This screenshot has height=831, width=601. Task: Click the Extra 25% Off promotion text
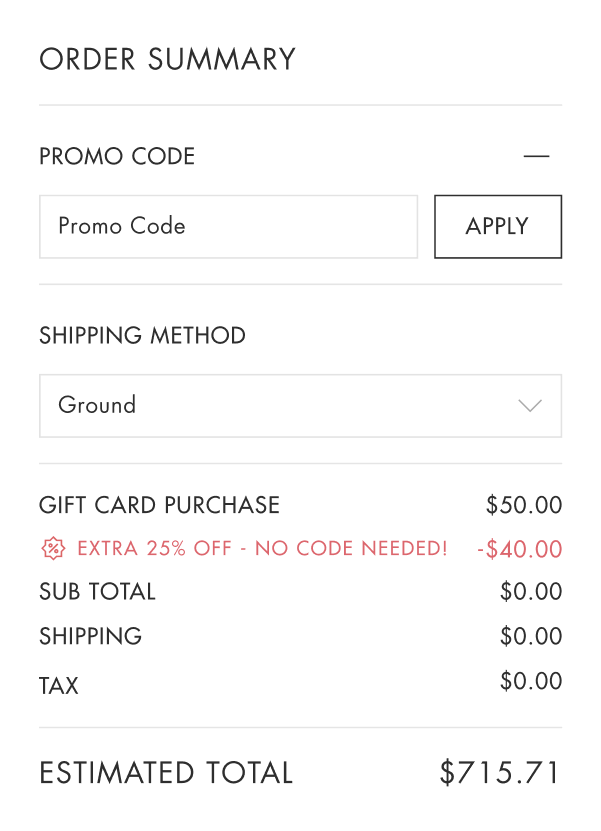[x=262, y=548]
